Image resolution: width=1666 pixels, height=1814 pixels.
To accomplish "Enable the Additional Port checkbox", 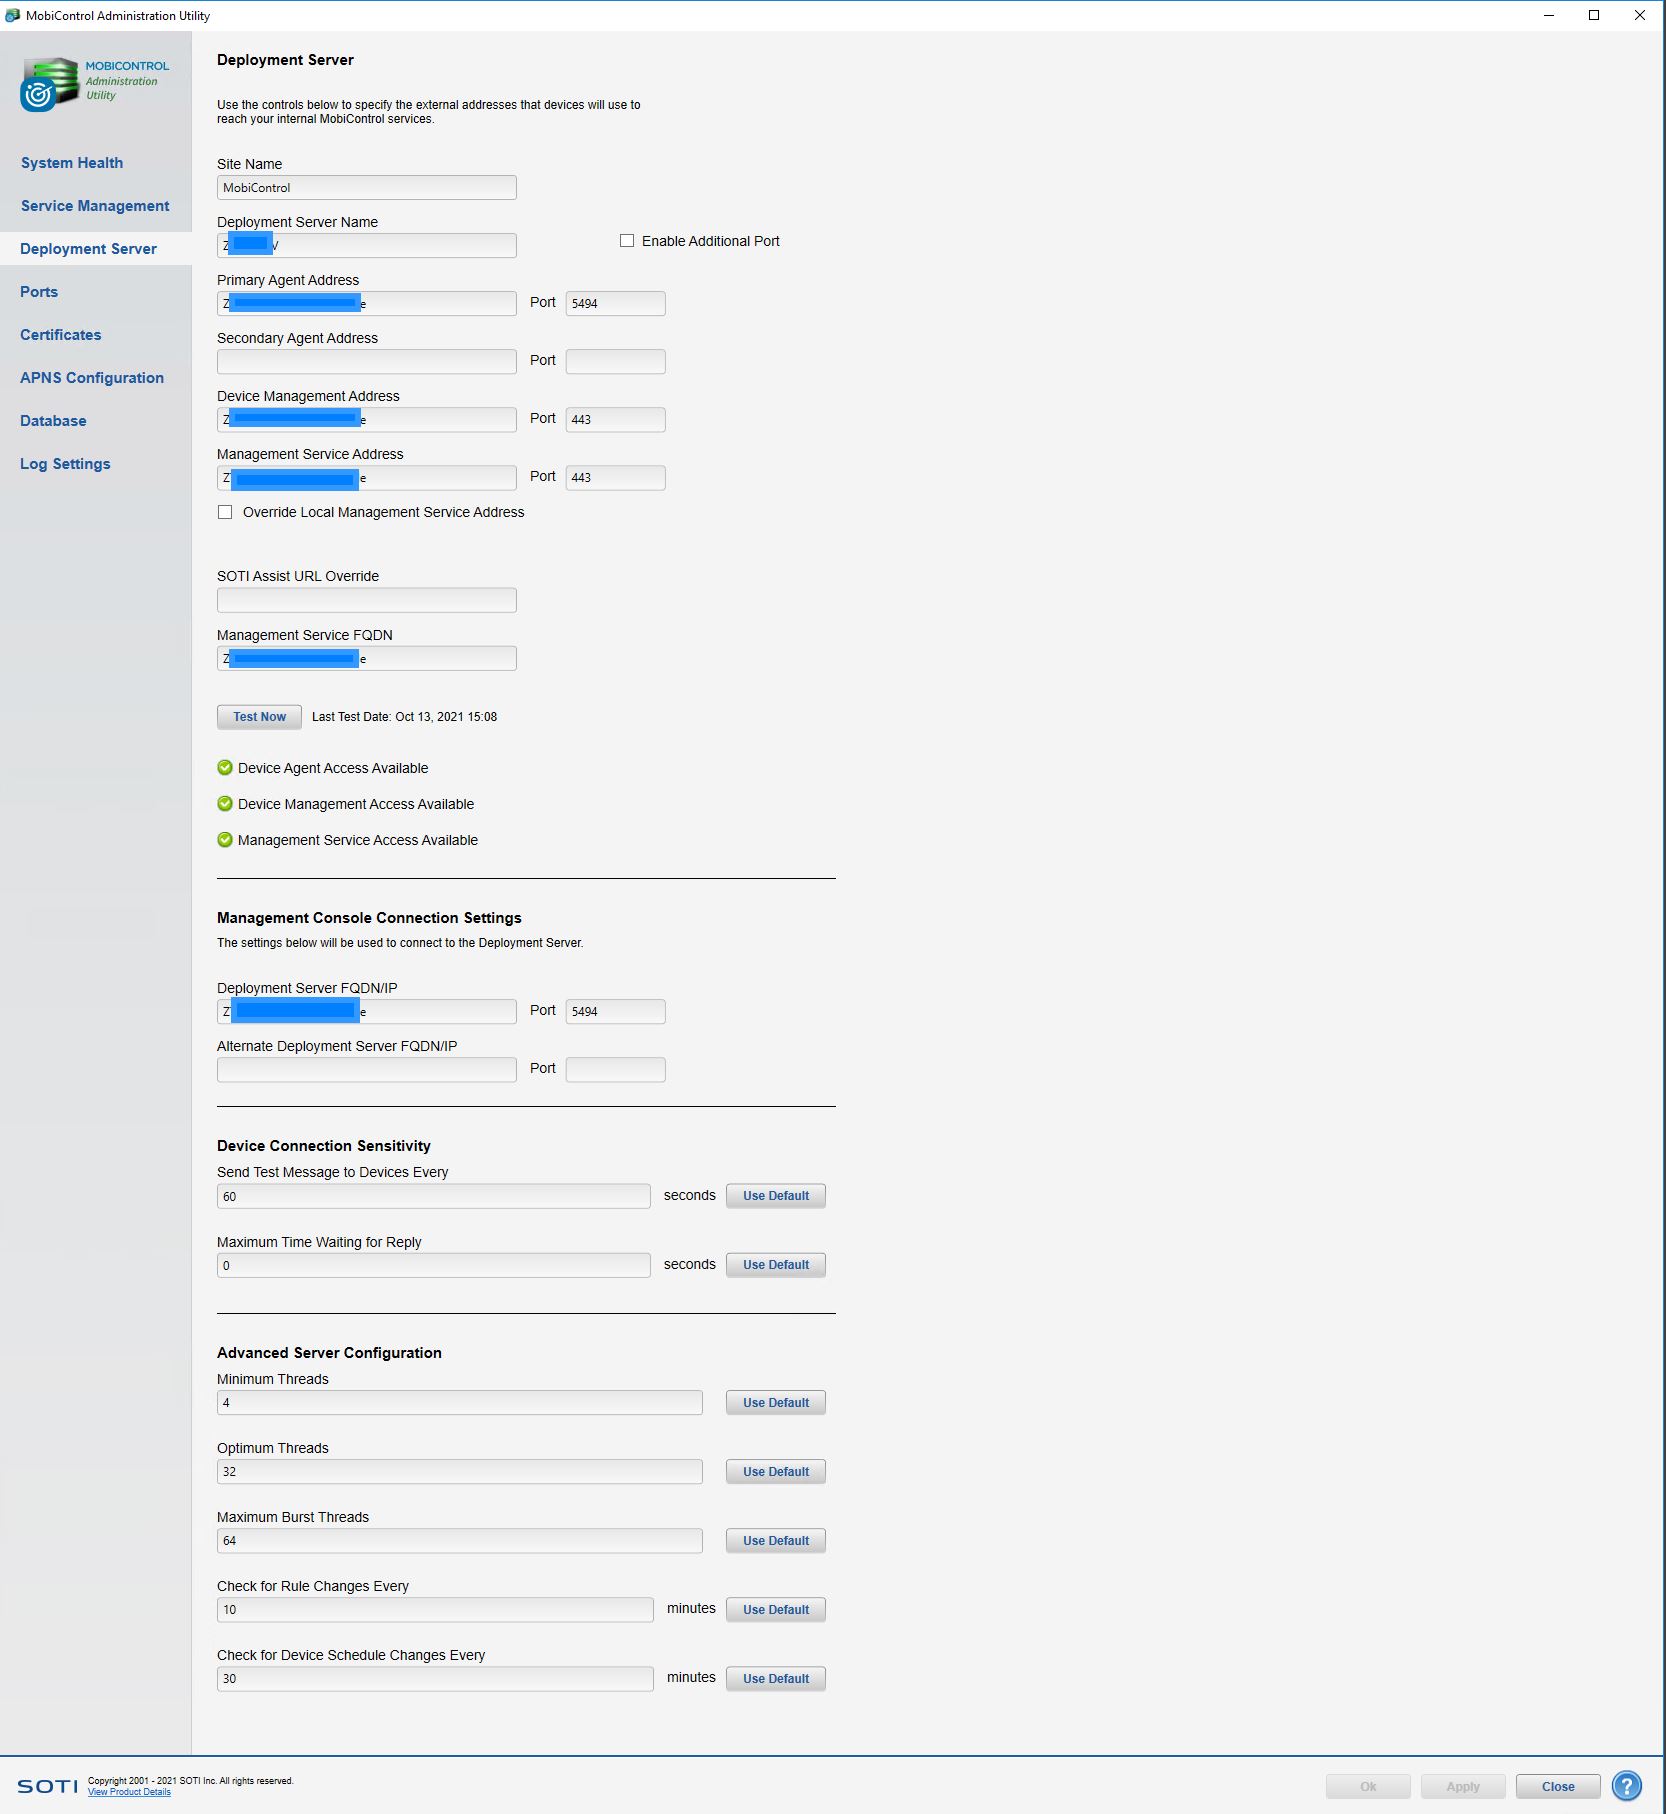I will coord(627,241).
